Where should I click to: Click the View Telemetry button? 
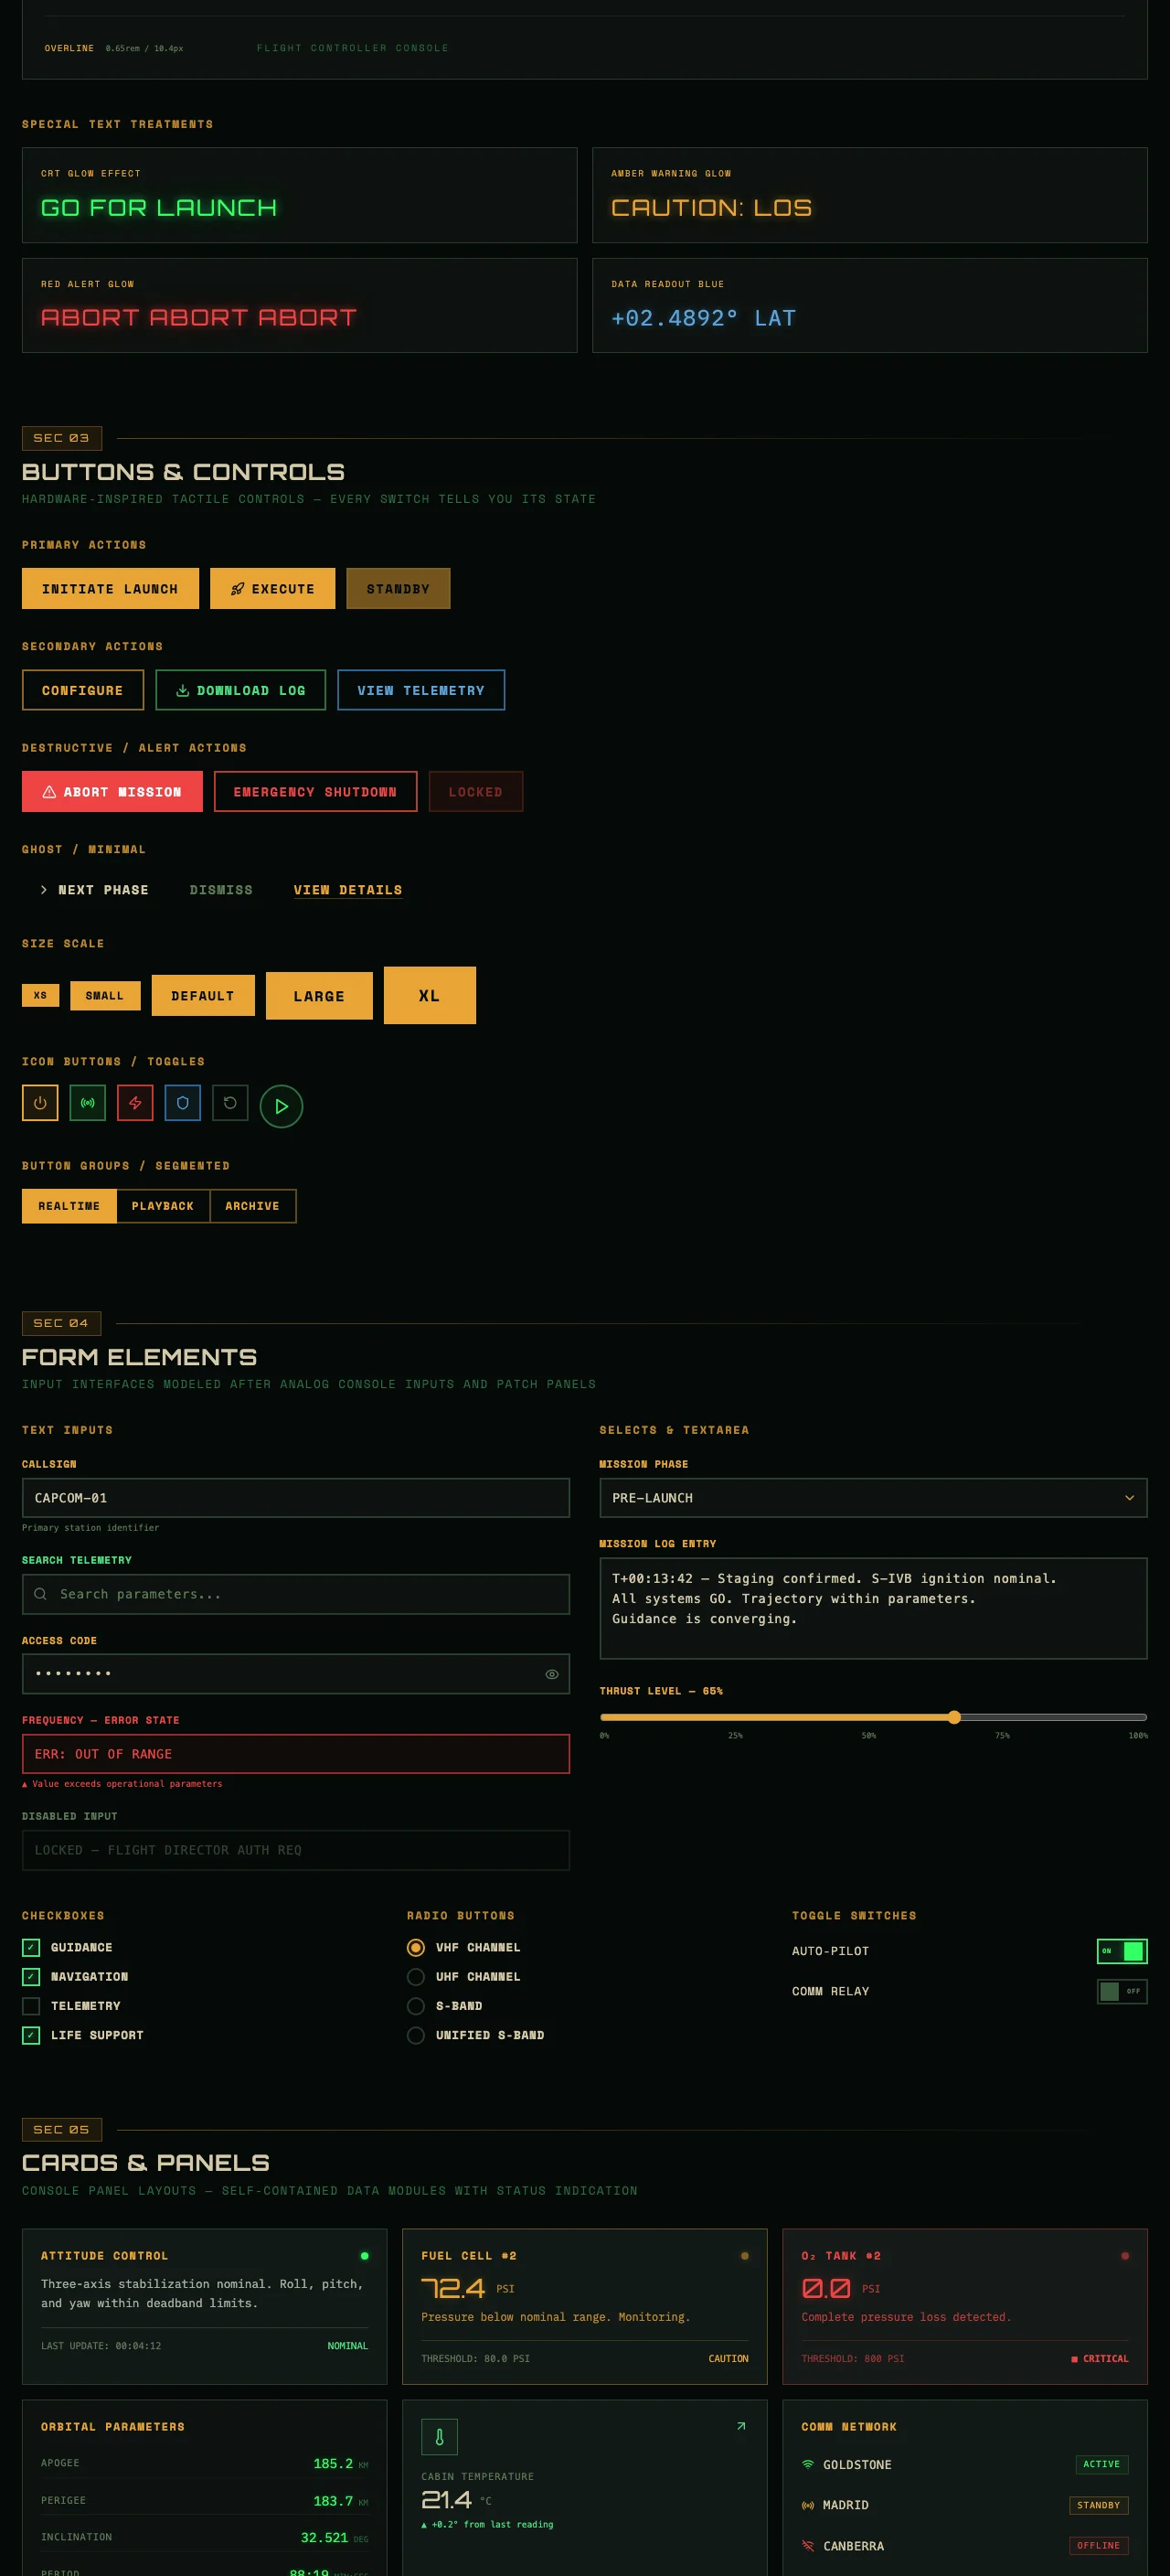coord(421,690)
